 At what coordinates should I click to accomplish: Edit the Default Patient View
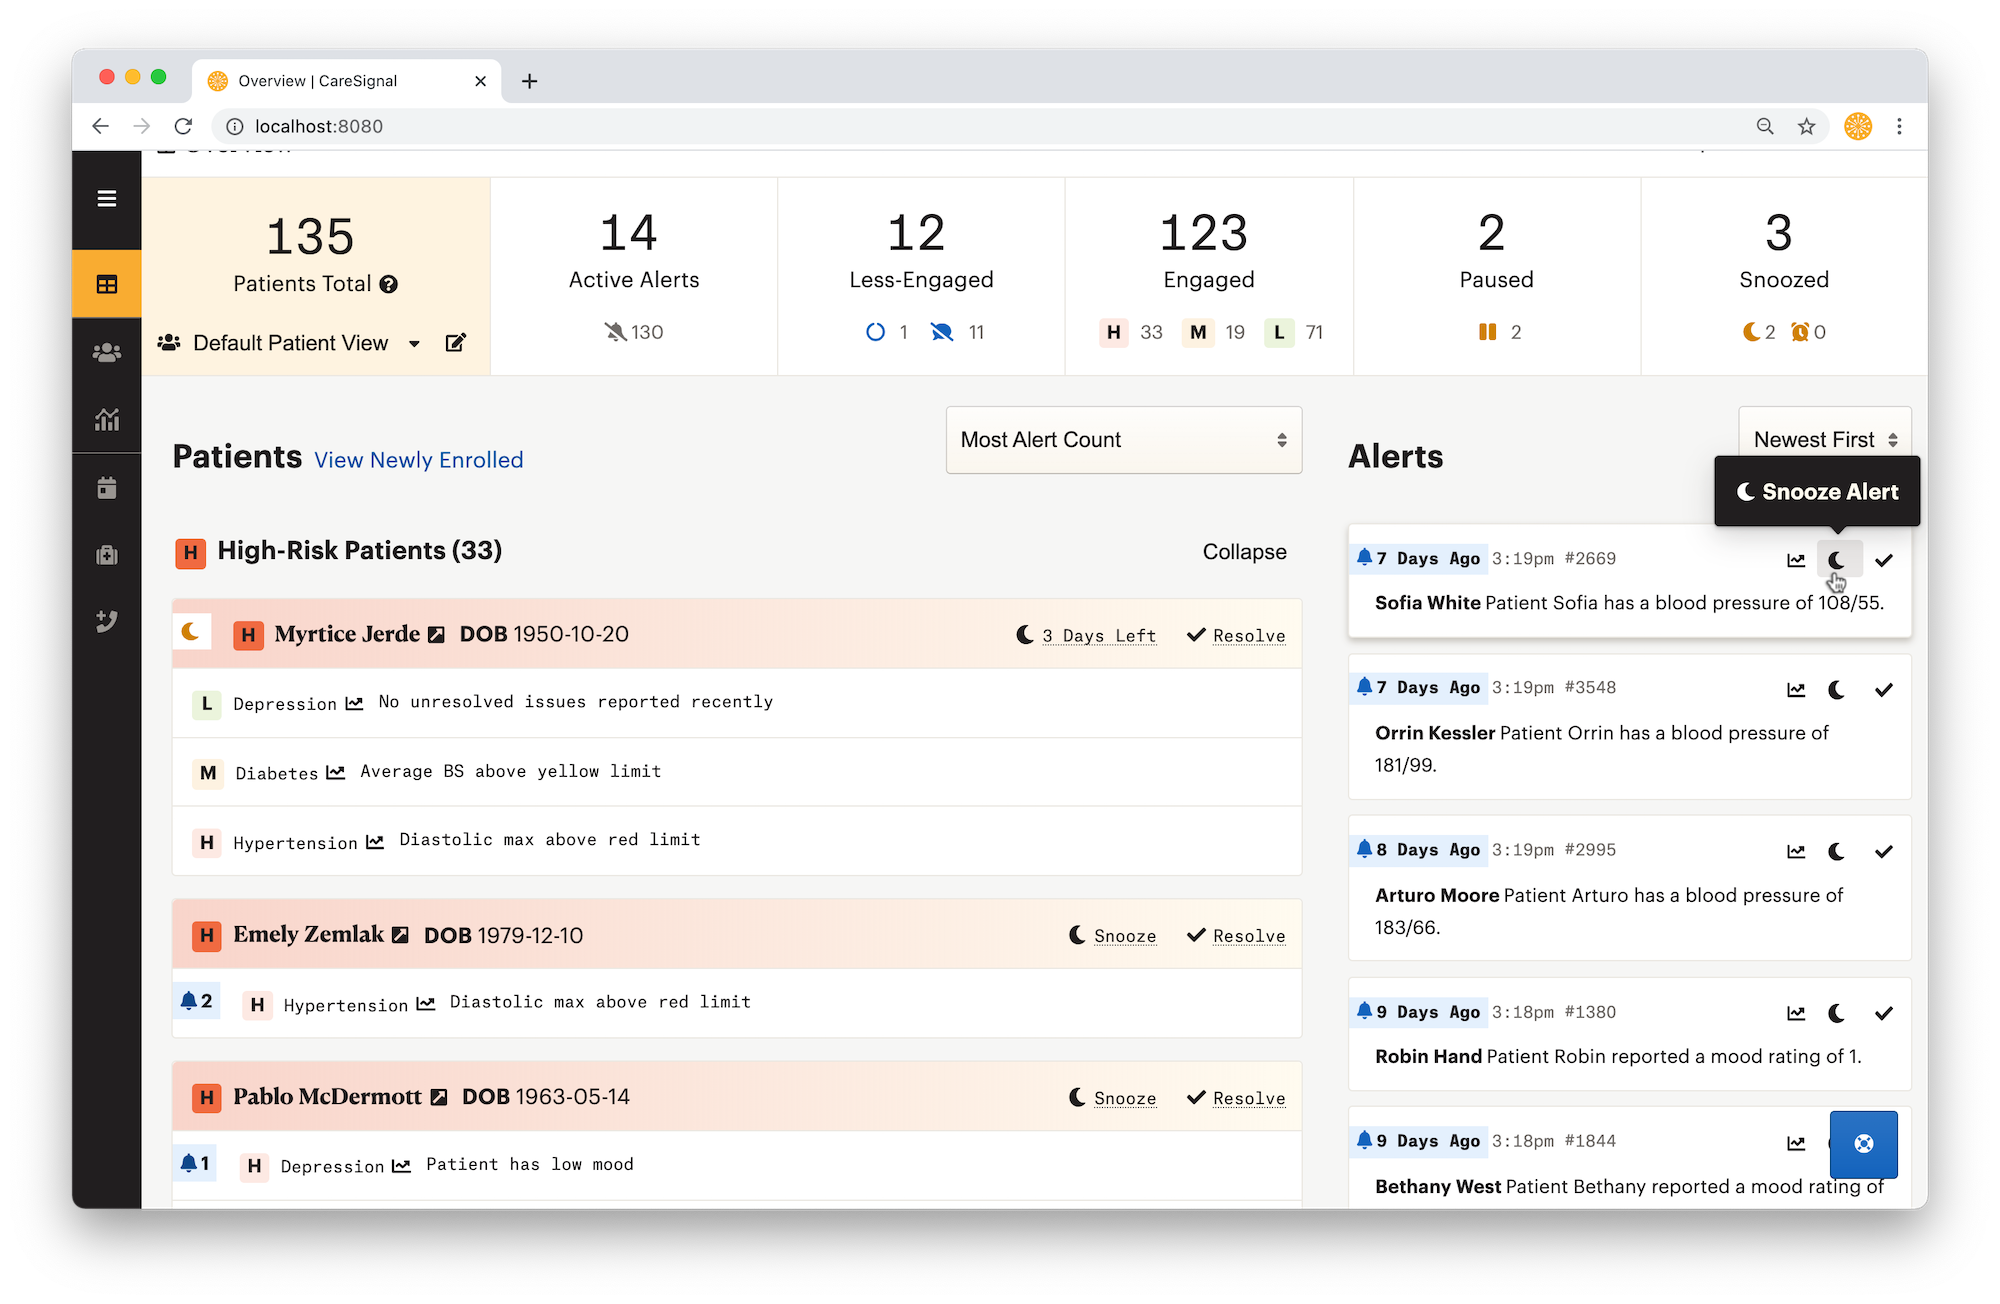(455, 343)
